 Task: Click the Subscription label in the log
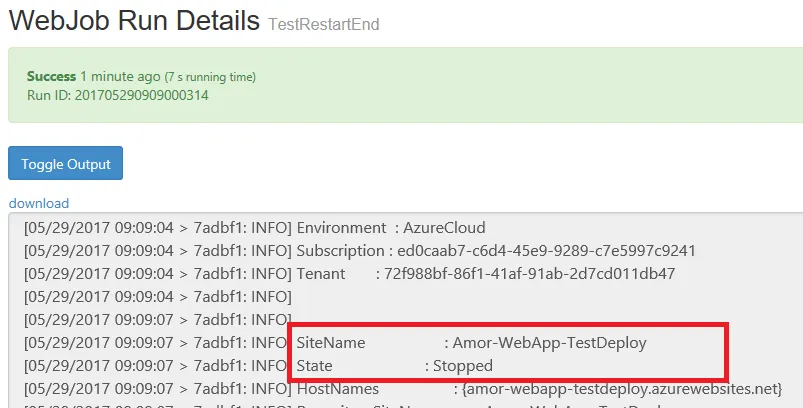pos(340,250)
